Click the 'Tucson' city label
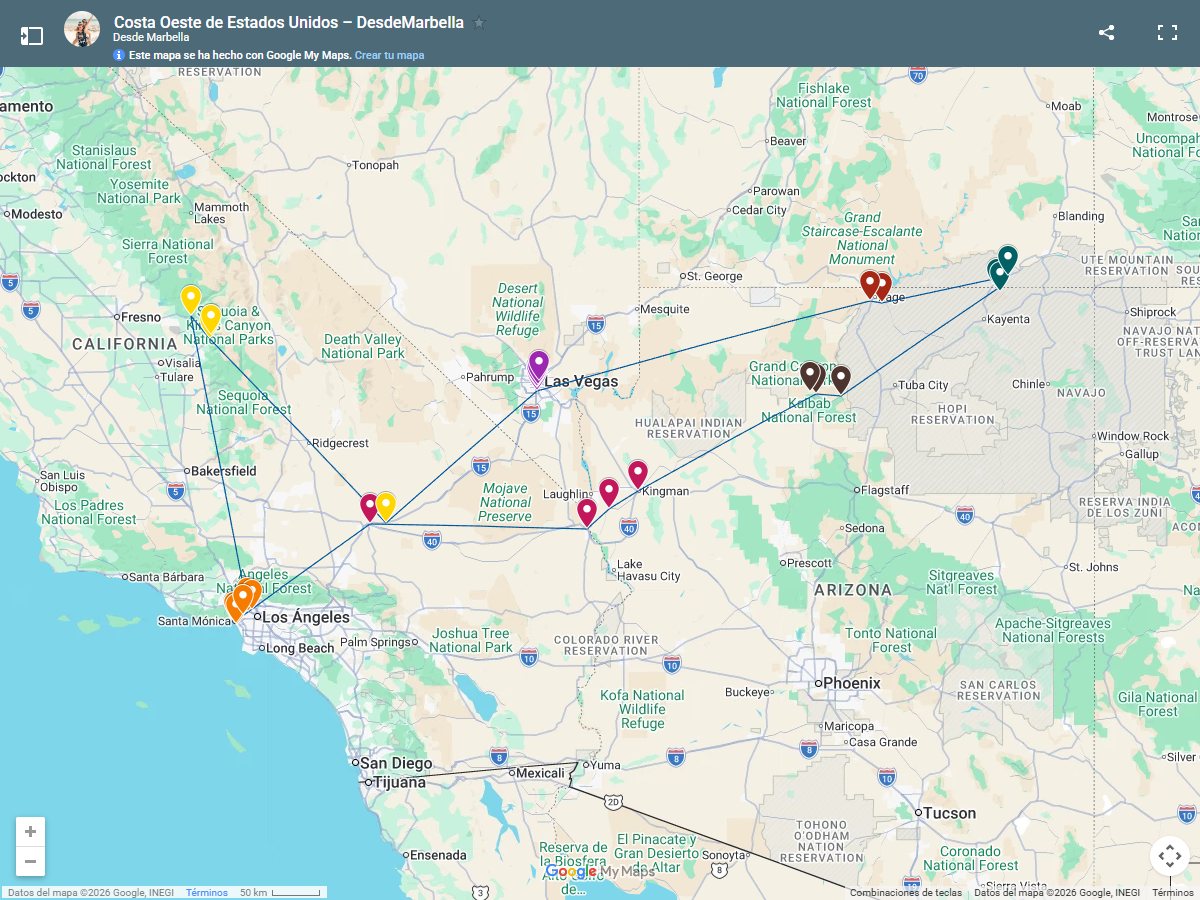The image size is (1200, 900). click(949, 813)
